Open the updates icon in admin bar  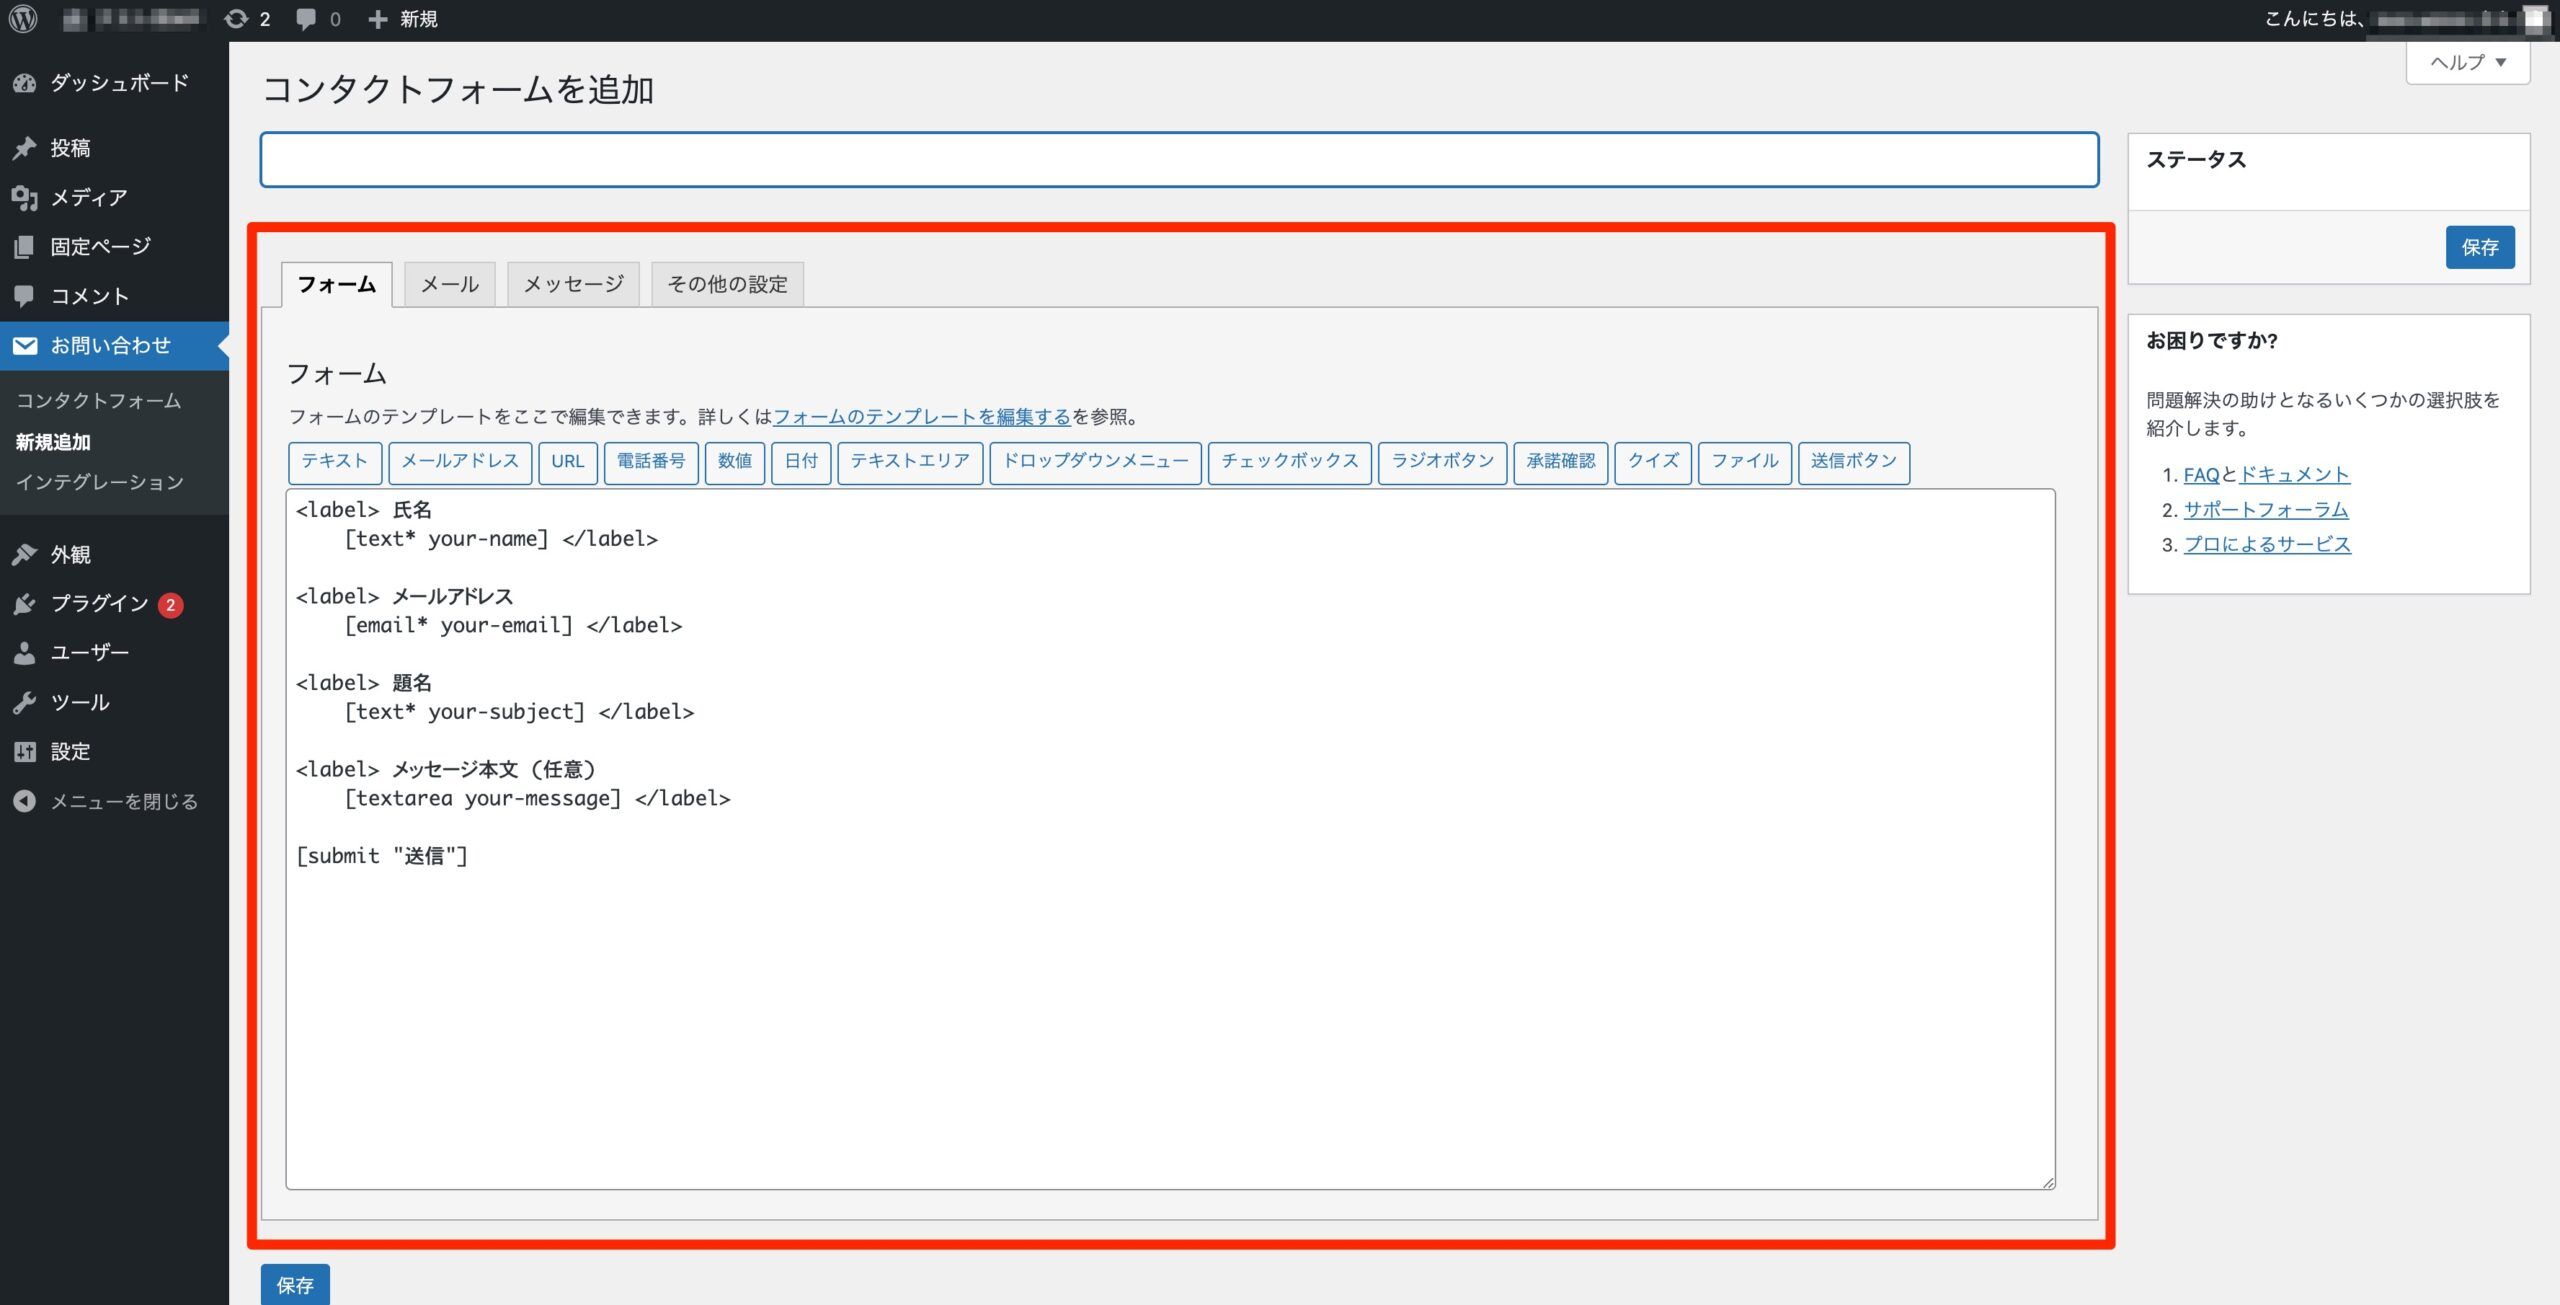237,19
